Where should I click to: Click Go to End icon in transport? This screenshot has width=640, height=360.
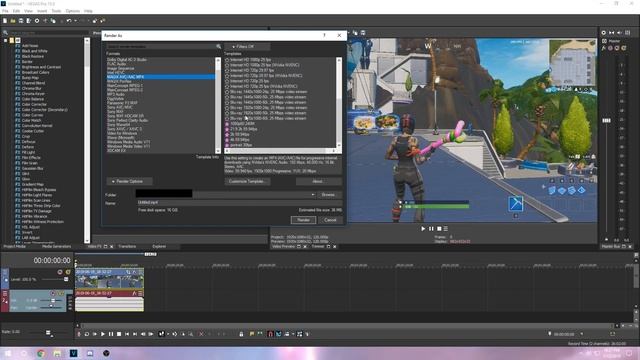(135, 334)
